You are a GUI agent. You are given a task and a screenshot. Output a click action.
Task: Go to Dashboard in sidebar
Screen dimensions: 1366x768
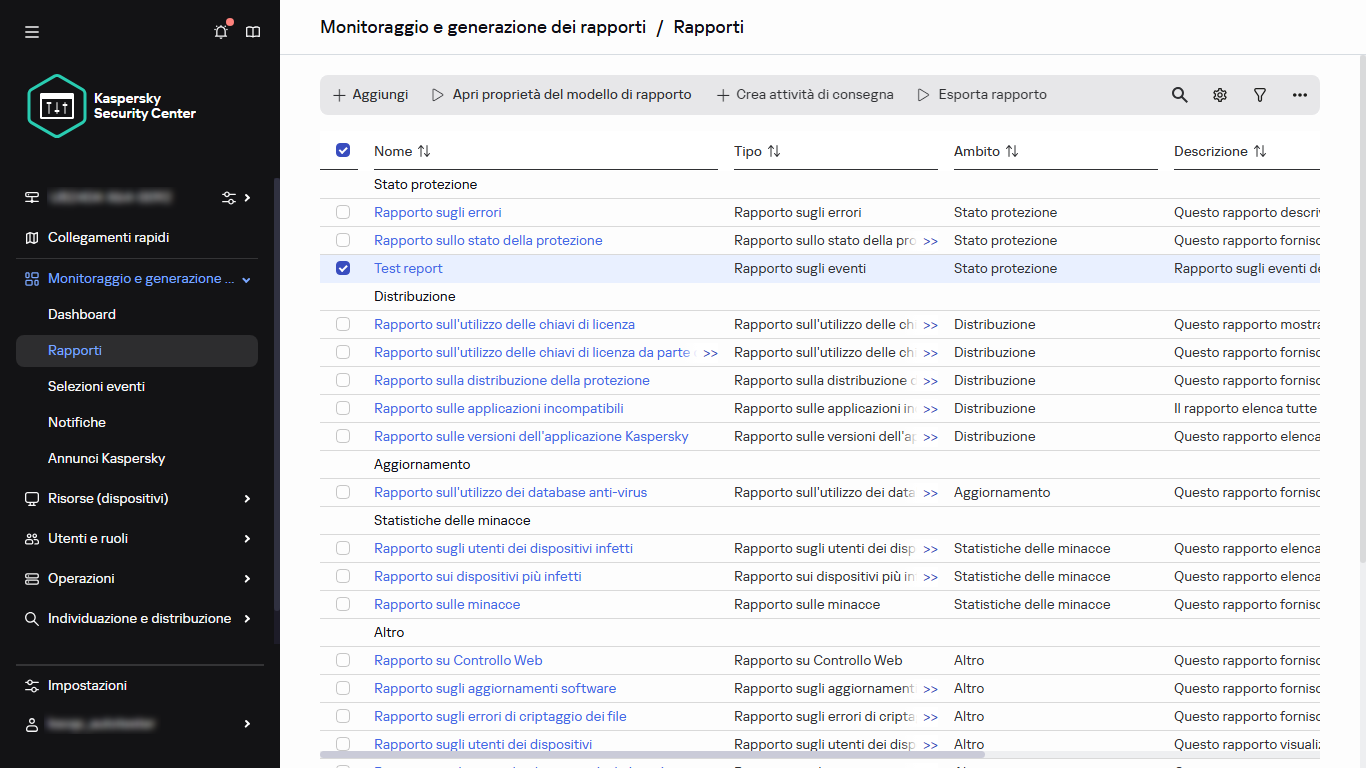pyautogui.click(x=82, y=314)
